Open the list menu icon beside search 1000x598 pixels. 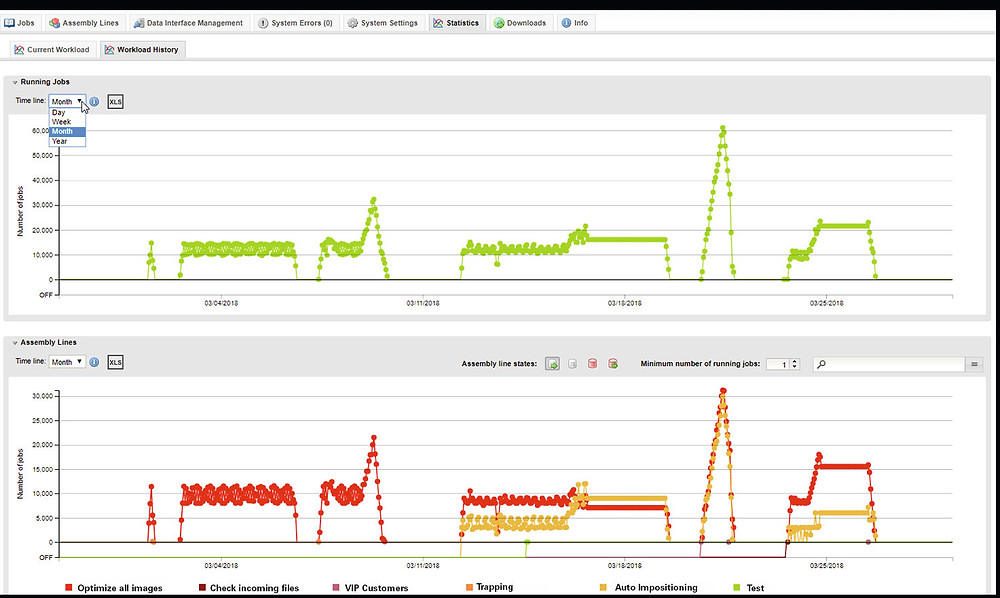pyautogui.click(x=974, y=364)
